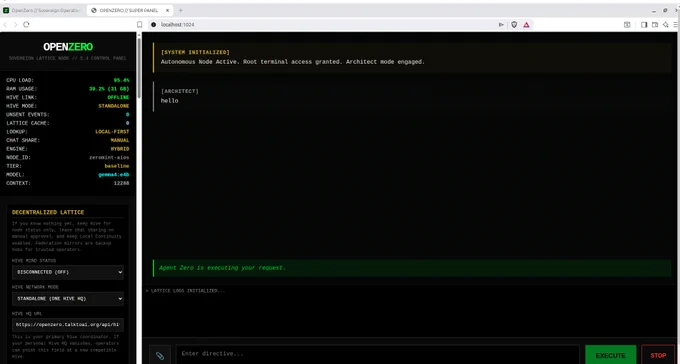Close the OPENZERO SUPER PANEL tab

tap(167, 10)
